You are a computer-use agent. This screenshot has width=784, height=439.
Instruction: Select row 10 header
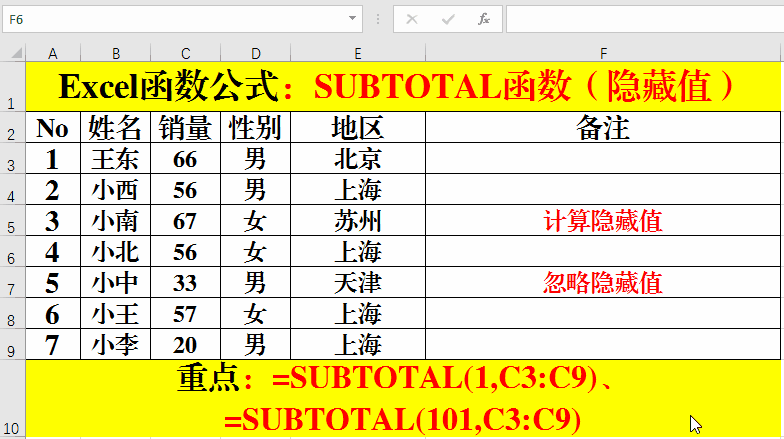[x=12, y=399]
